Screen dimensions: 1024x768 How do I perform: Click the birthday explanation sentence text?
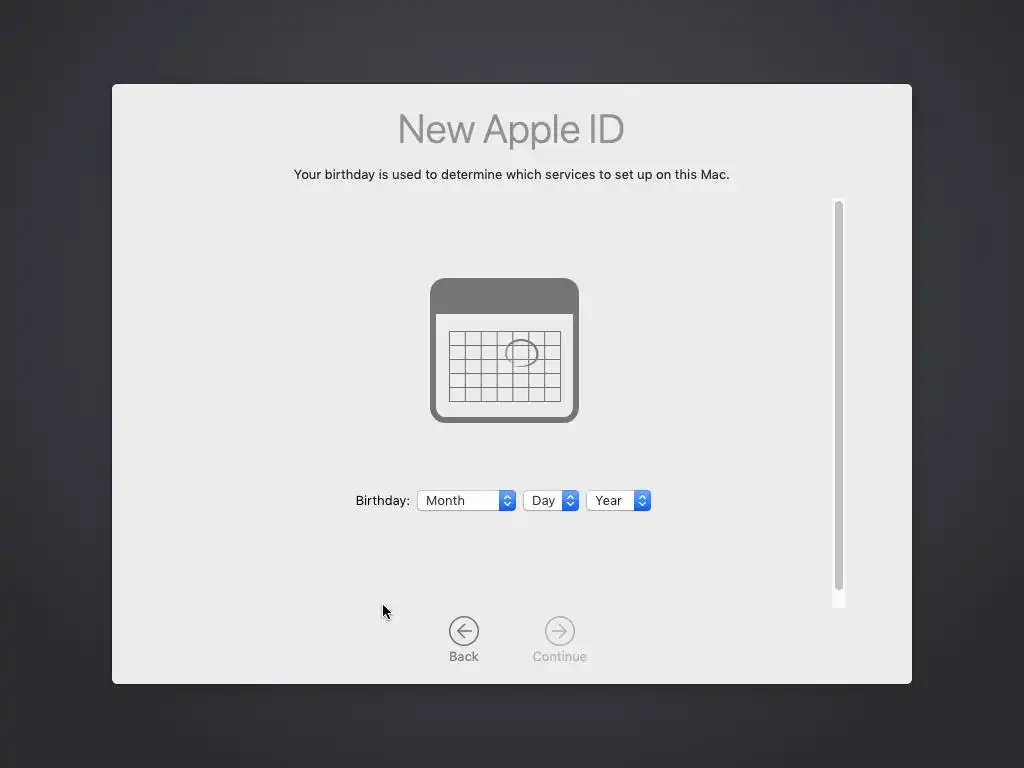click(x=511, y=174)
